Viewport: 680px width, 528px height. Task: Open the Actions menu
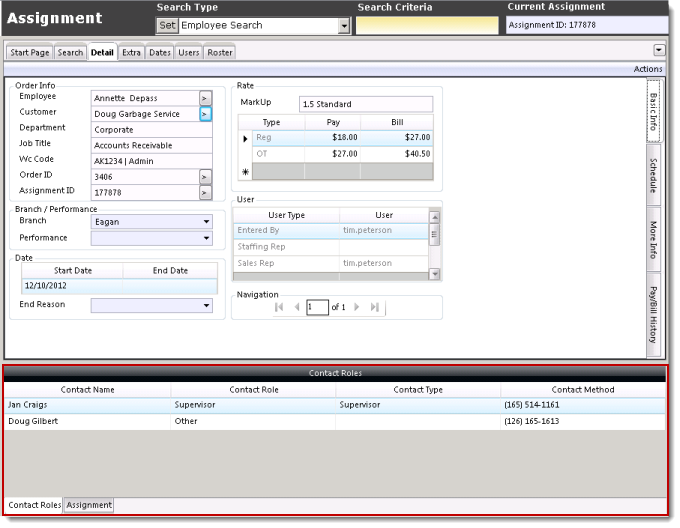point(648,69)
